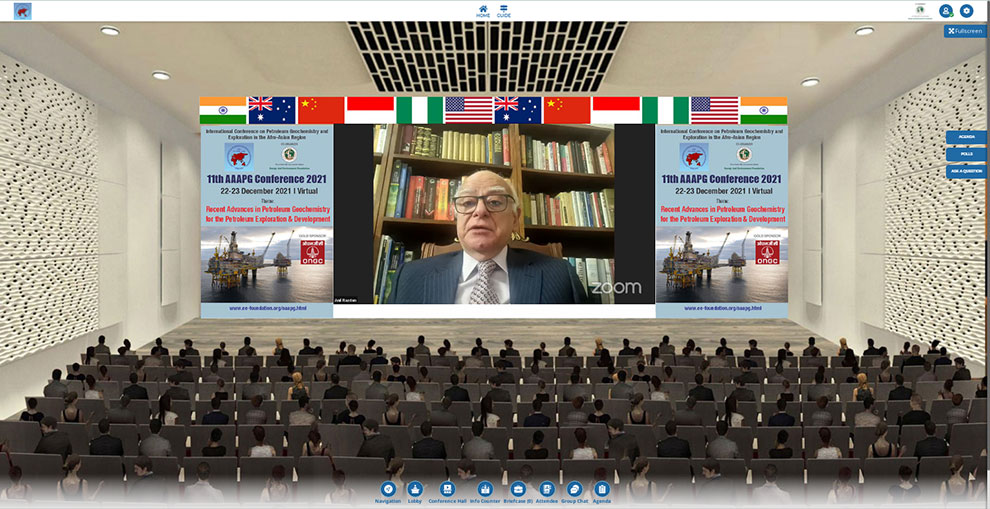Click the HOME icon in top bar
The height and width of the screenshot is (509, 990).
(483, 11)
